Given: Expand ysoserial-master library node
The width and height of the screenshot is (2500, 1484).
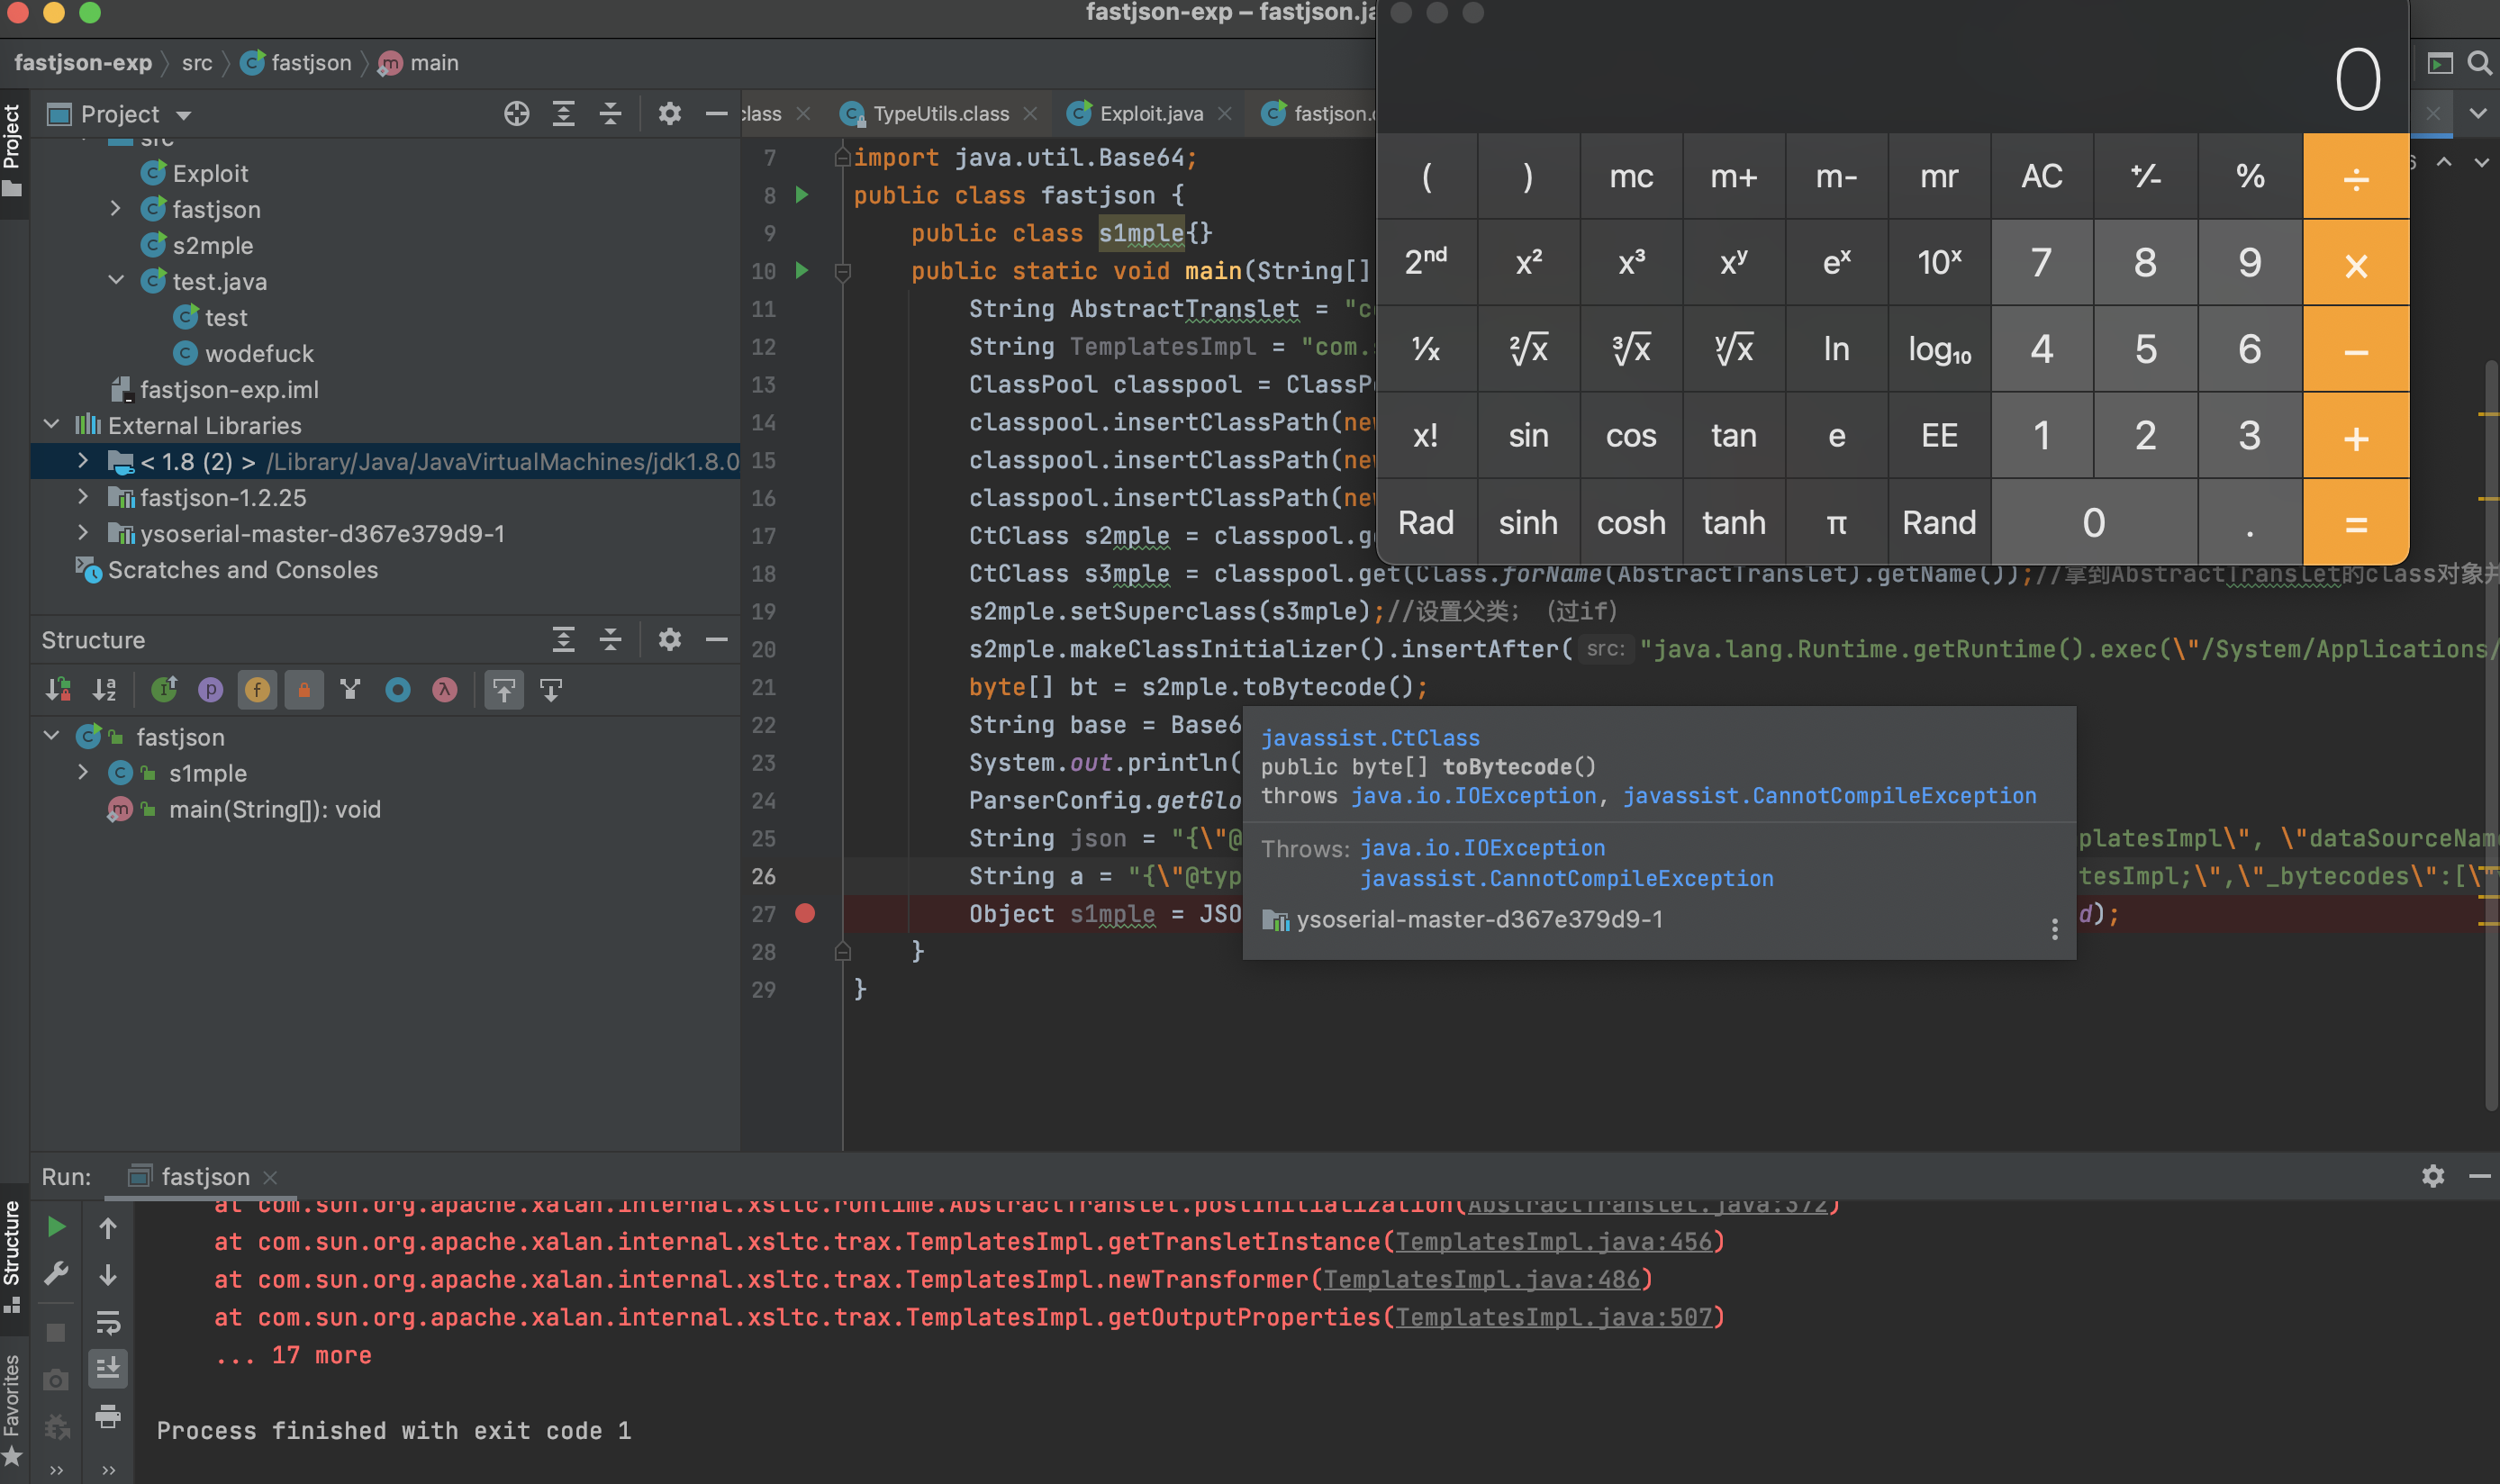Looking at the screenshot, I should tap(84, 533).
